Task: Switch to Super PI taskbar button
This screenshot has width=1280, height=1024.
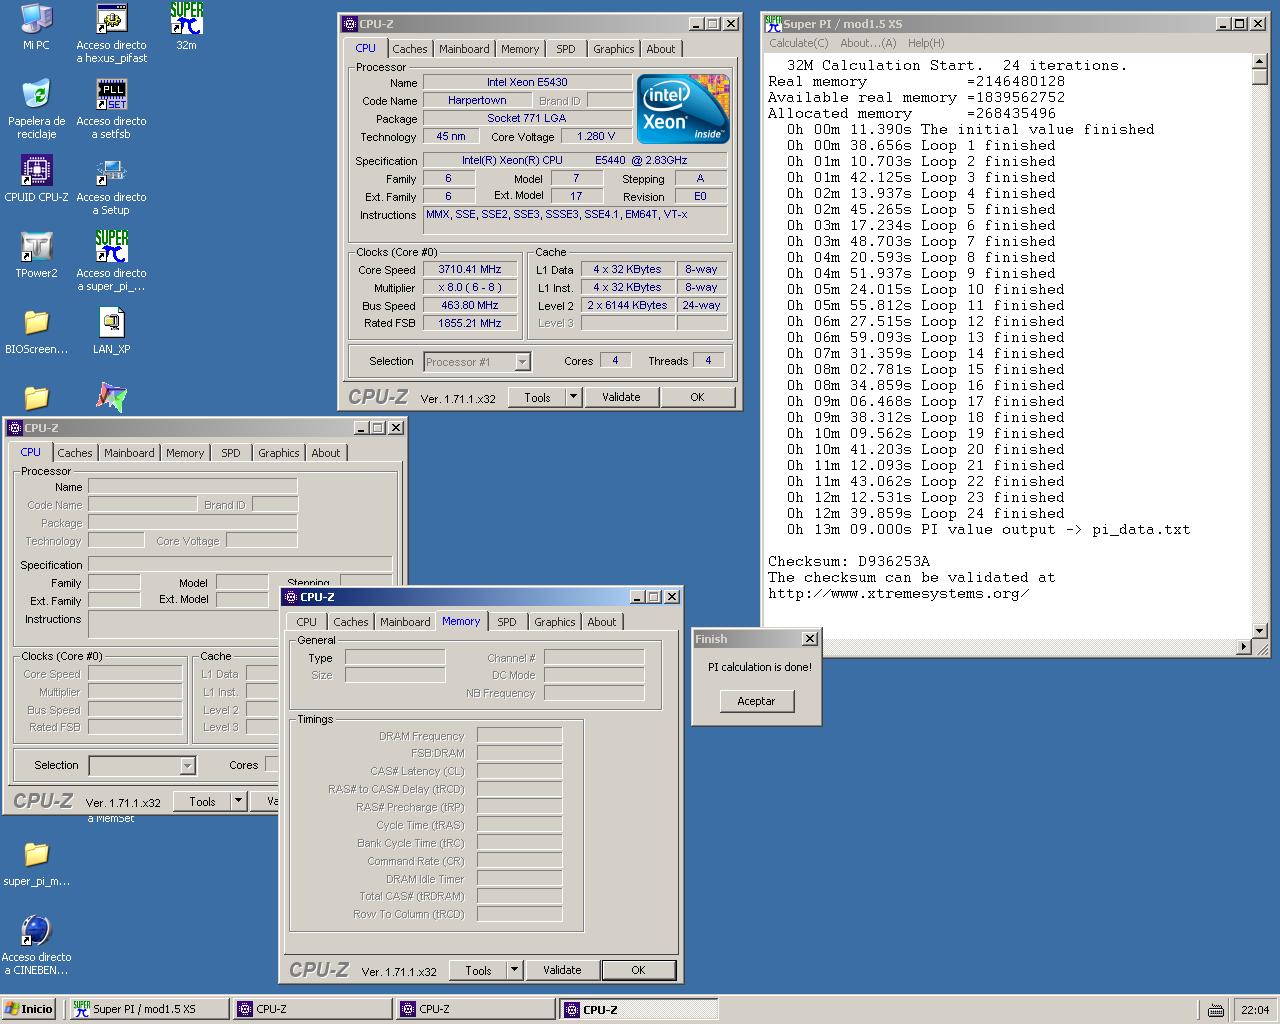Action: pos(148,1009)
